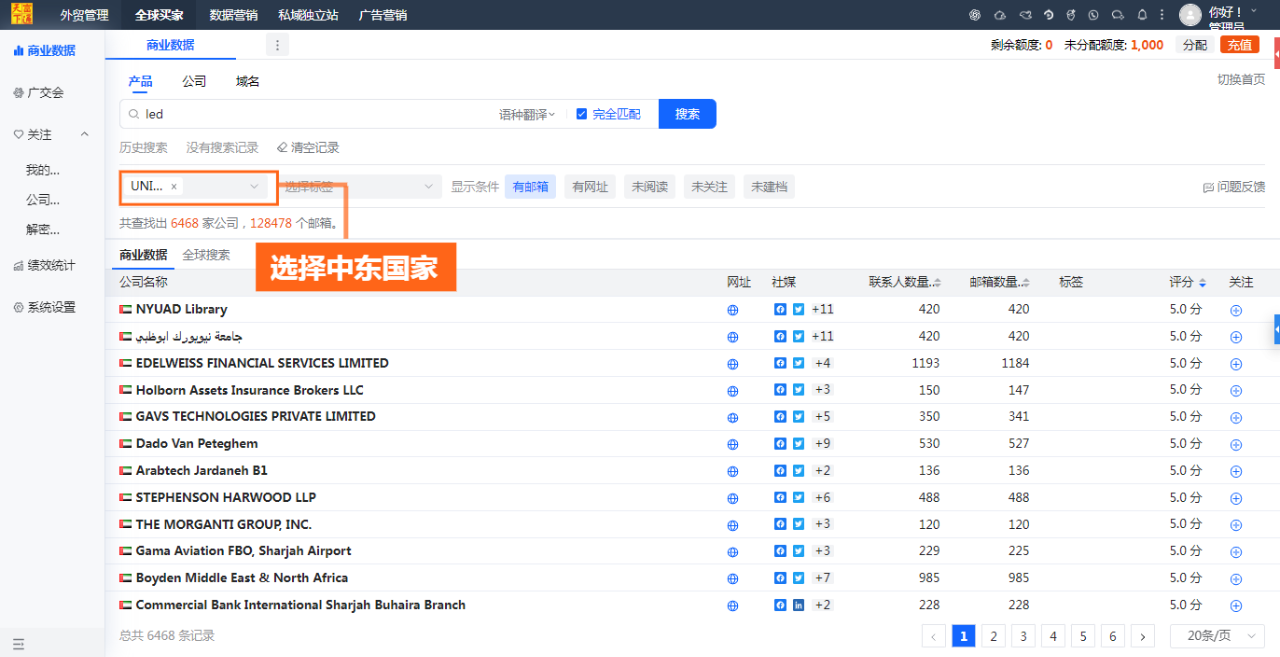This screenshot has width=1280, height=657.
Task: Follow Holborn Assets Insurance Brokers LLC with plus
Action: (1236, 391)
